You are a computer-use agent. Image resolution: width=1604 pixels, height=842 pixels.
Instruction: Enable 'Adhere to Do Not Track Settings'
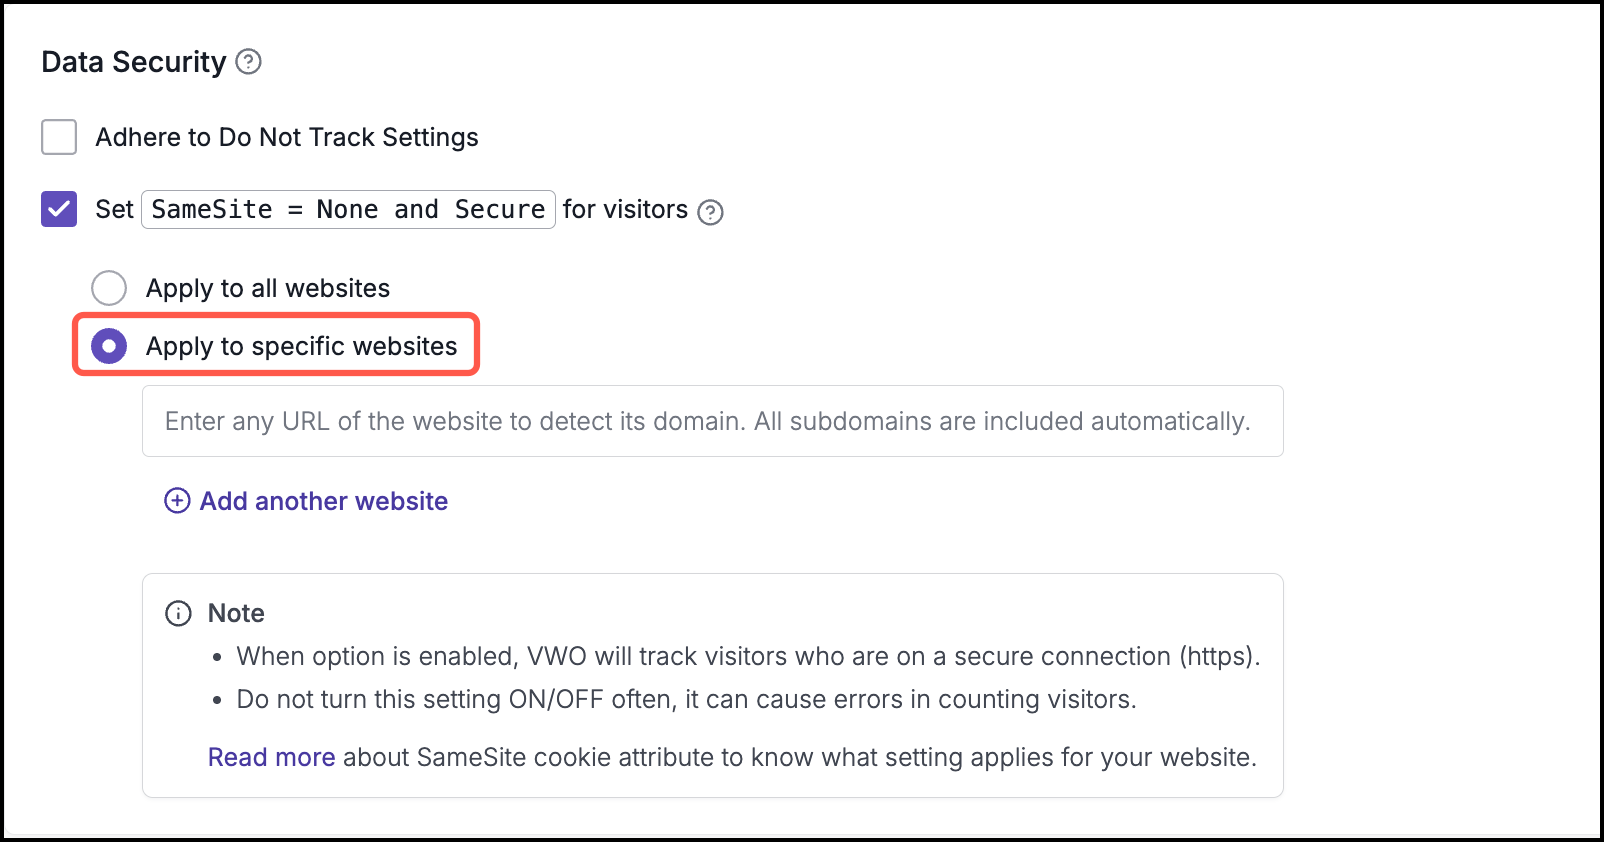pos(58,137)
